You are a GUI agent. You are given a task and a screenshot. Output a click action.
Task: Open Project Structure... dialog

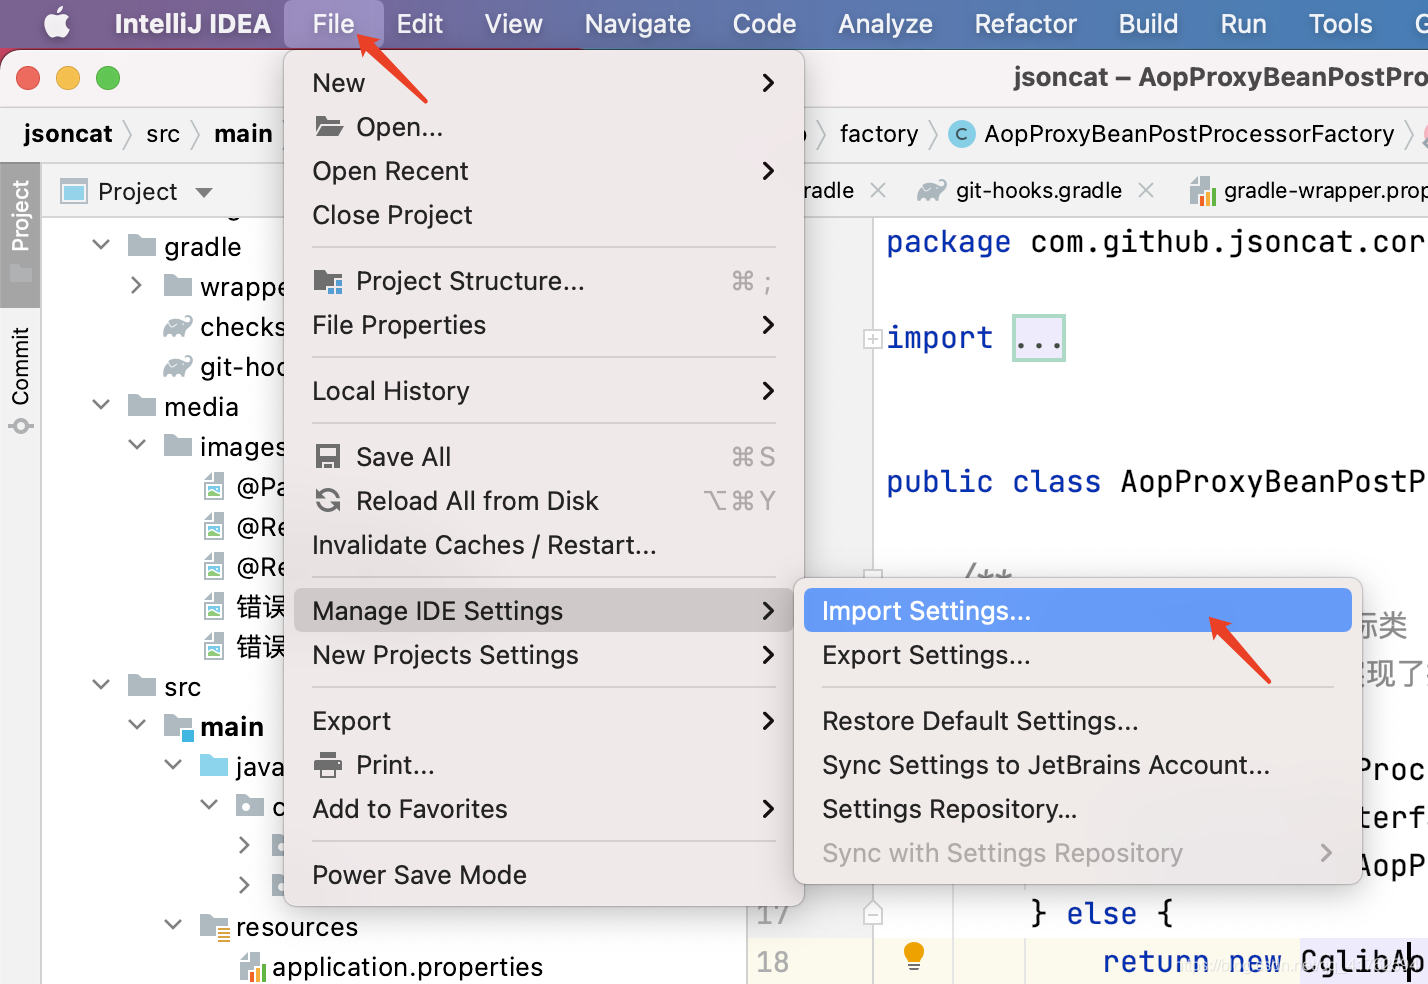pyautogui.click(x=544, y=281)
